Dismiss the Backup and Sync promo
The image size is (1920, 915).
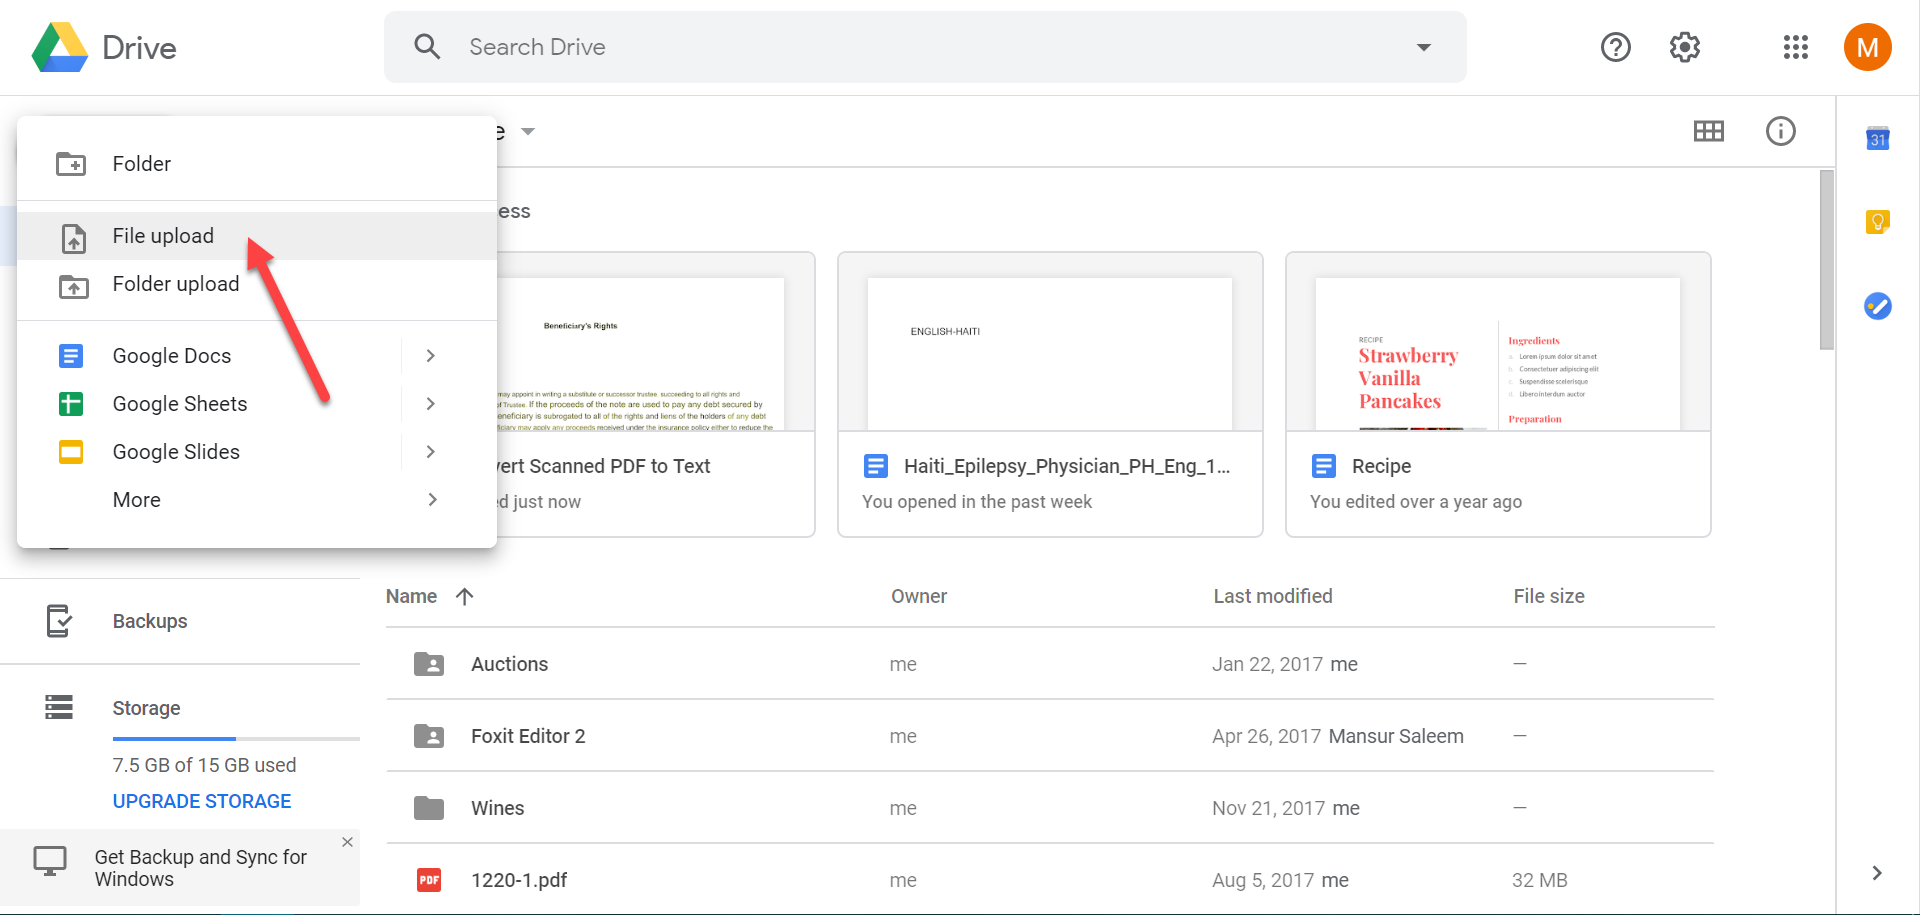(347, 842)
